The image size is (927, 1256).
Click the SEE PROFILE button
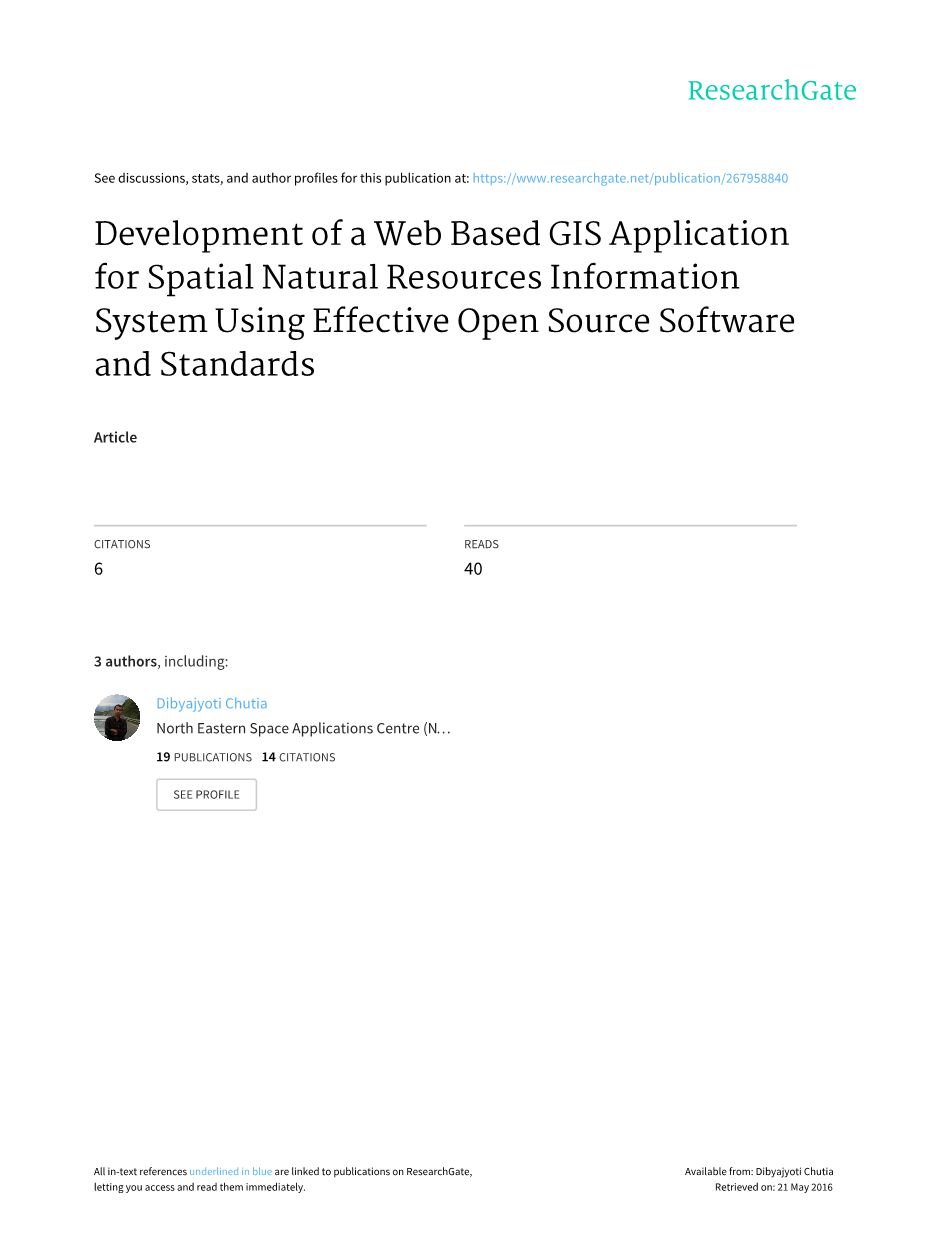[206, 794]
